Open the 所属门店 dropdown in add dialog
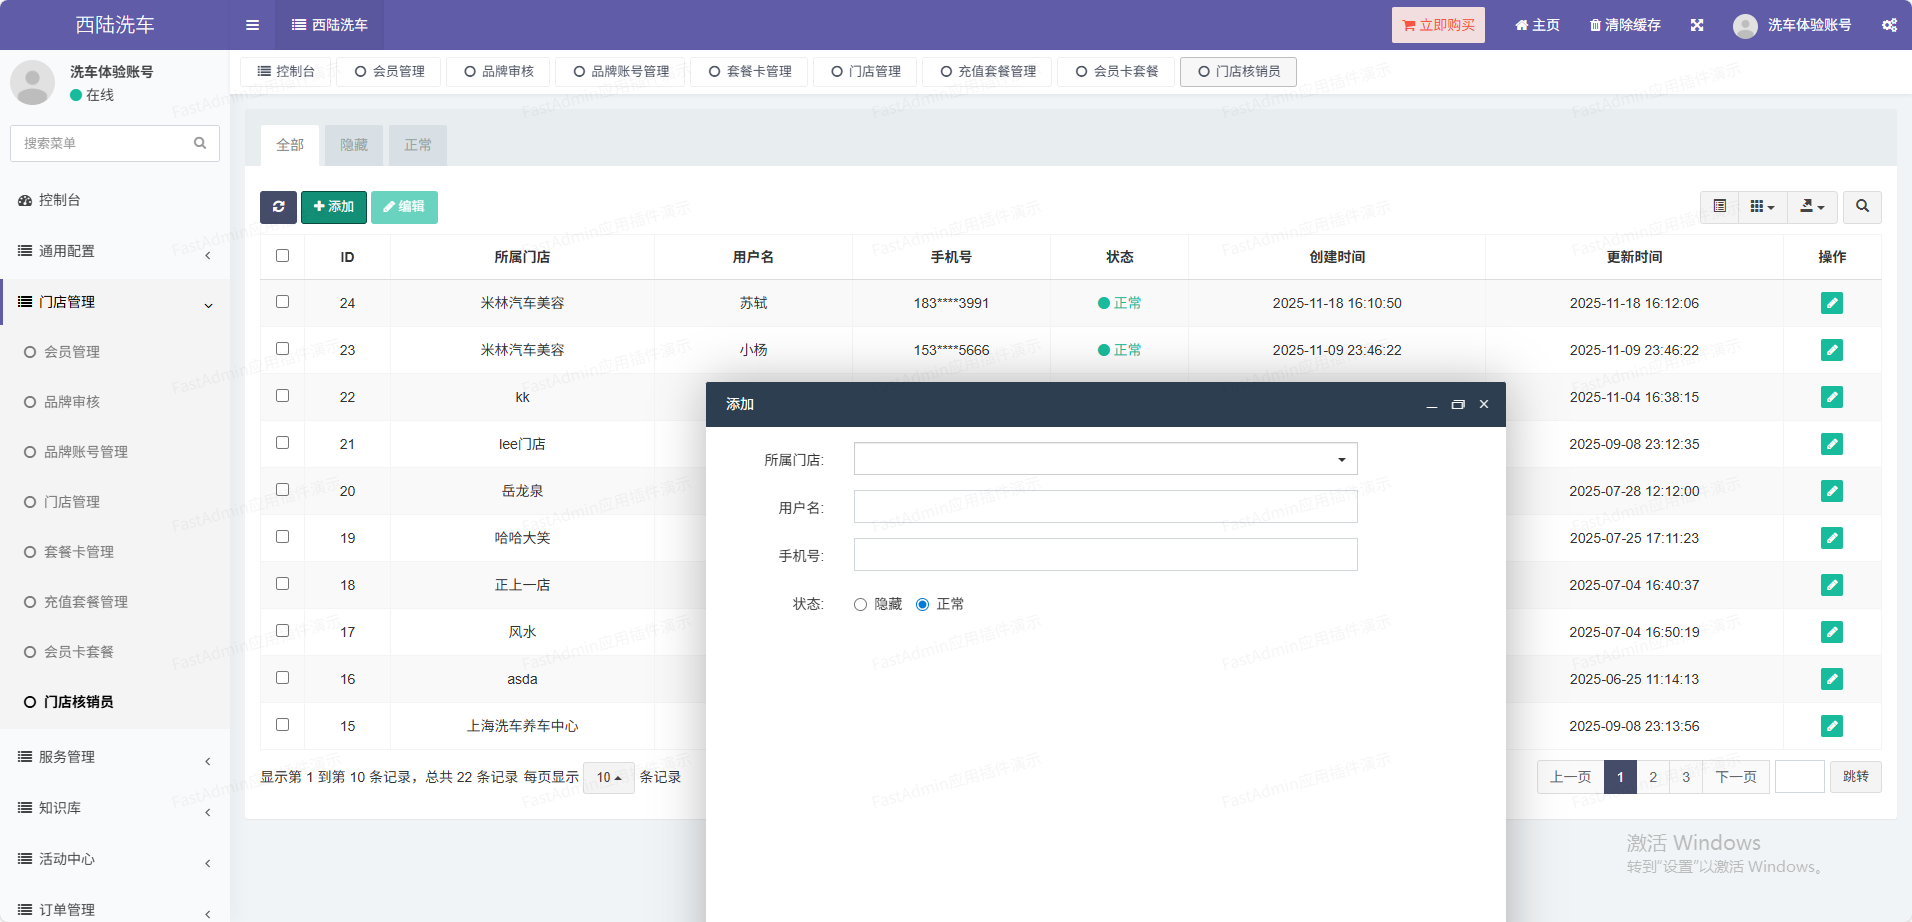This screenshot has width=1912, height=922. (1105, 460)
